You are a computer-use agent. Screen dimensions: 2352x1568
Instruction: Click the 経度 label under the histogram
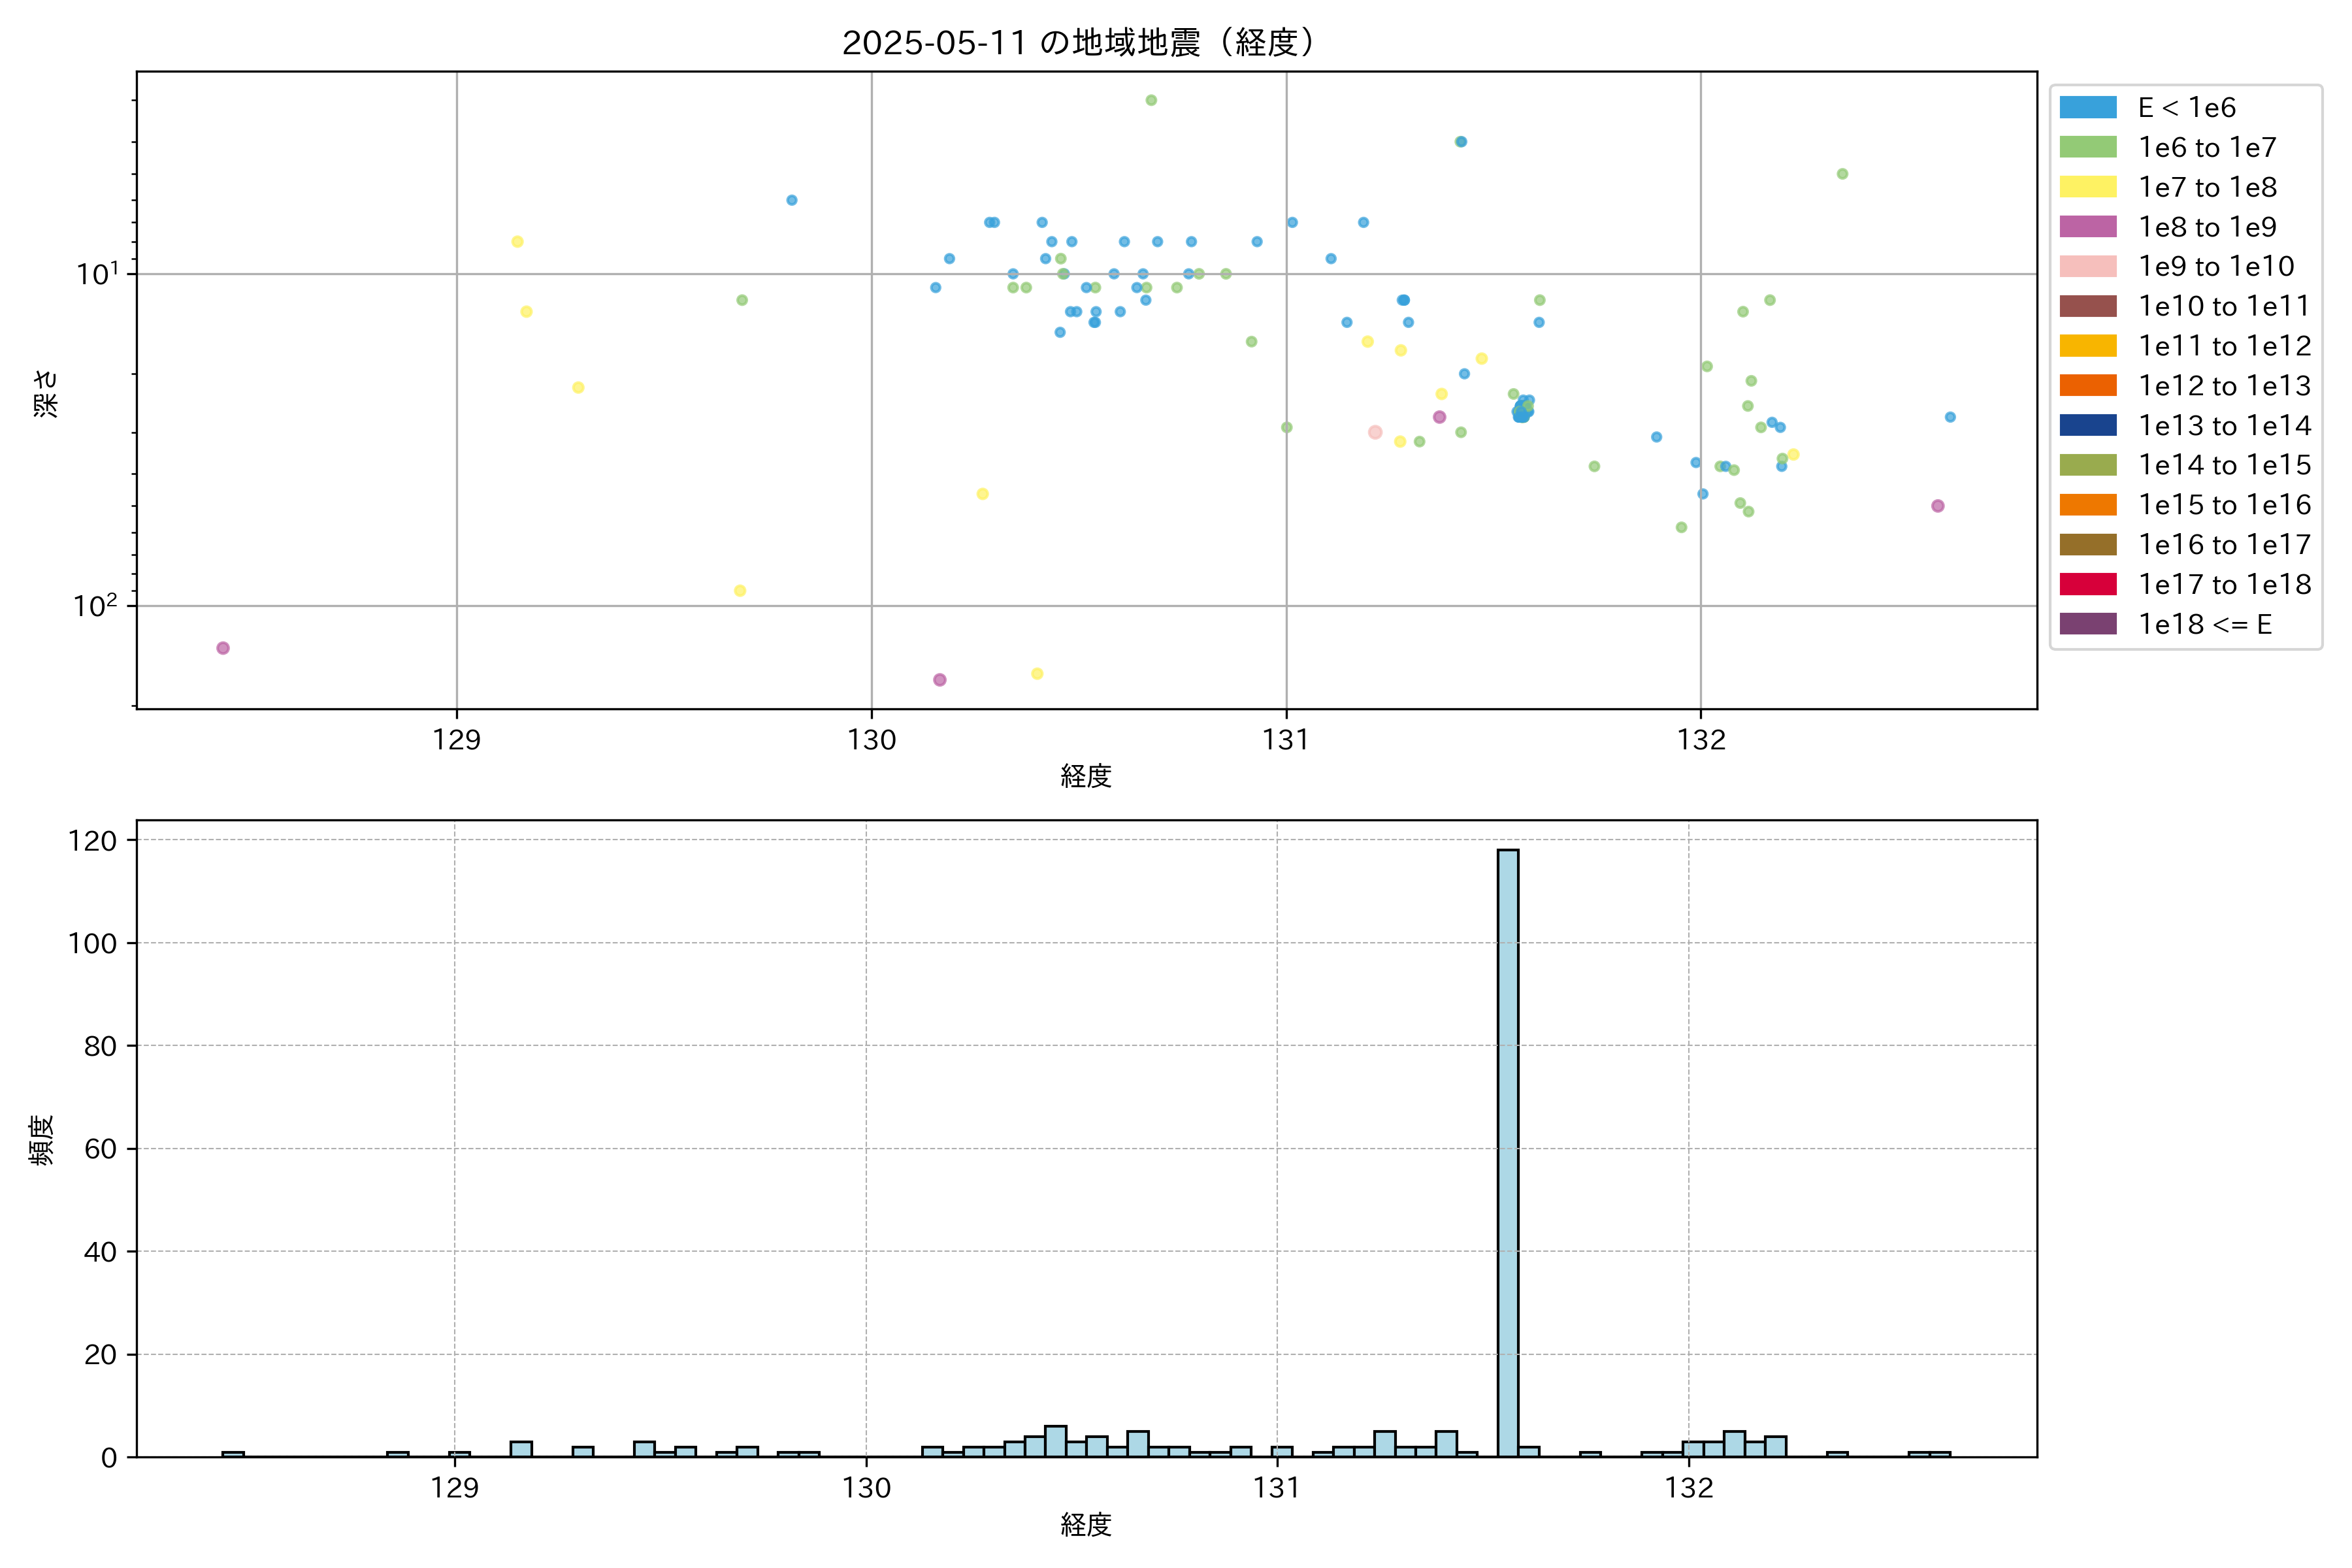tap(1086, 1525)
